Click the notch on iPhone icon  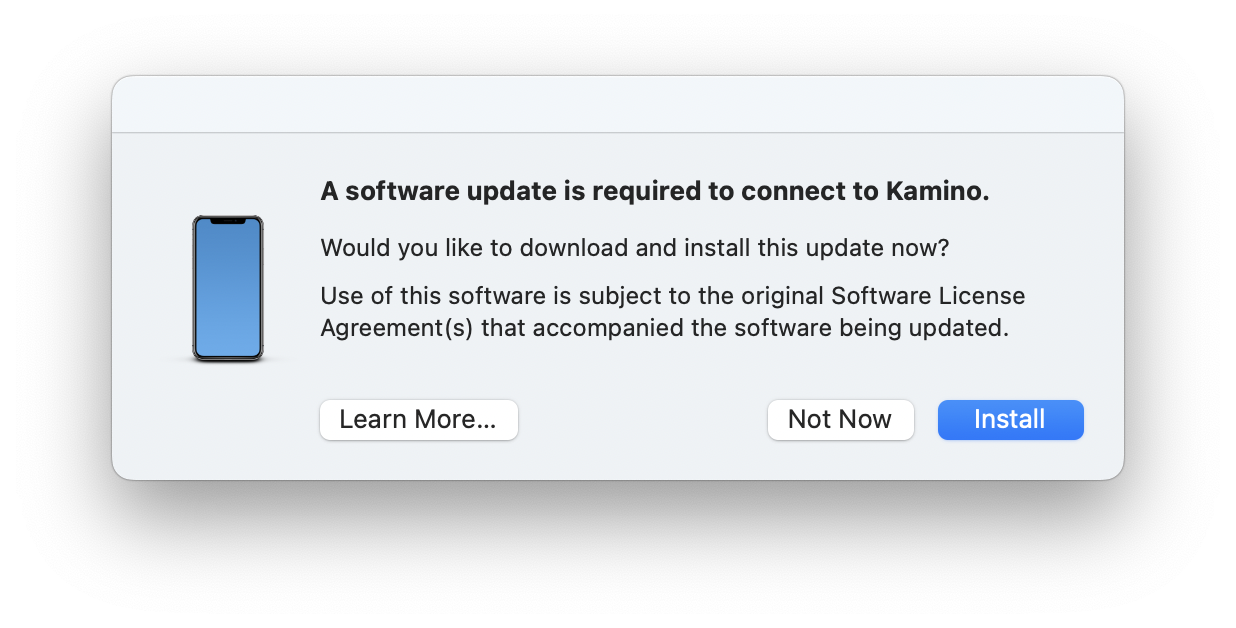click(x=228, y=221)
